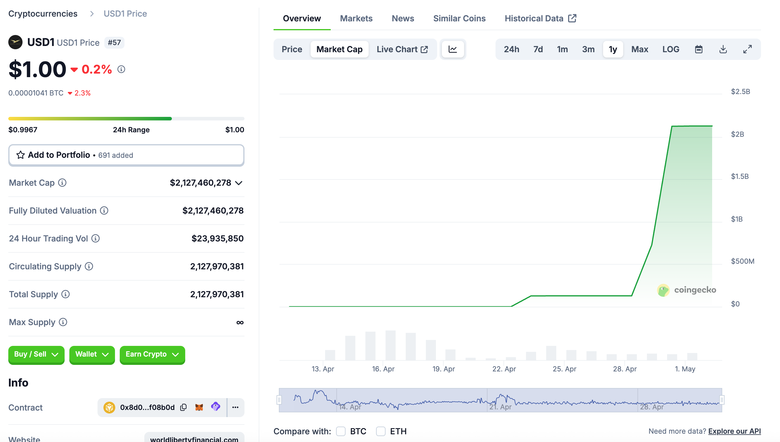The height and width of the screenshot is (442, 780).
Task: Click the purple diamond icon next to contract
Action: [x=215, y=407]
